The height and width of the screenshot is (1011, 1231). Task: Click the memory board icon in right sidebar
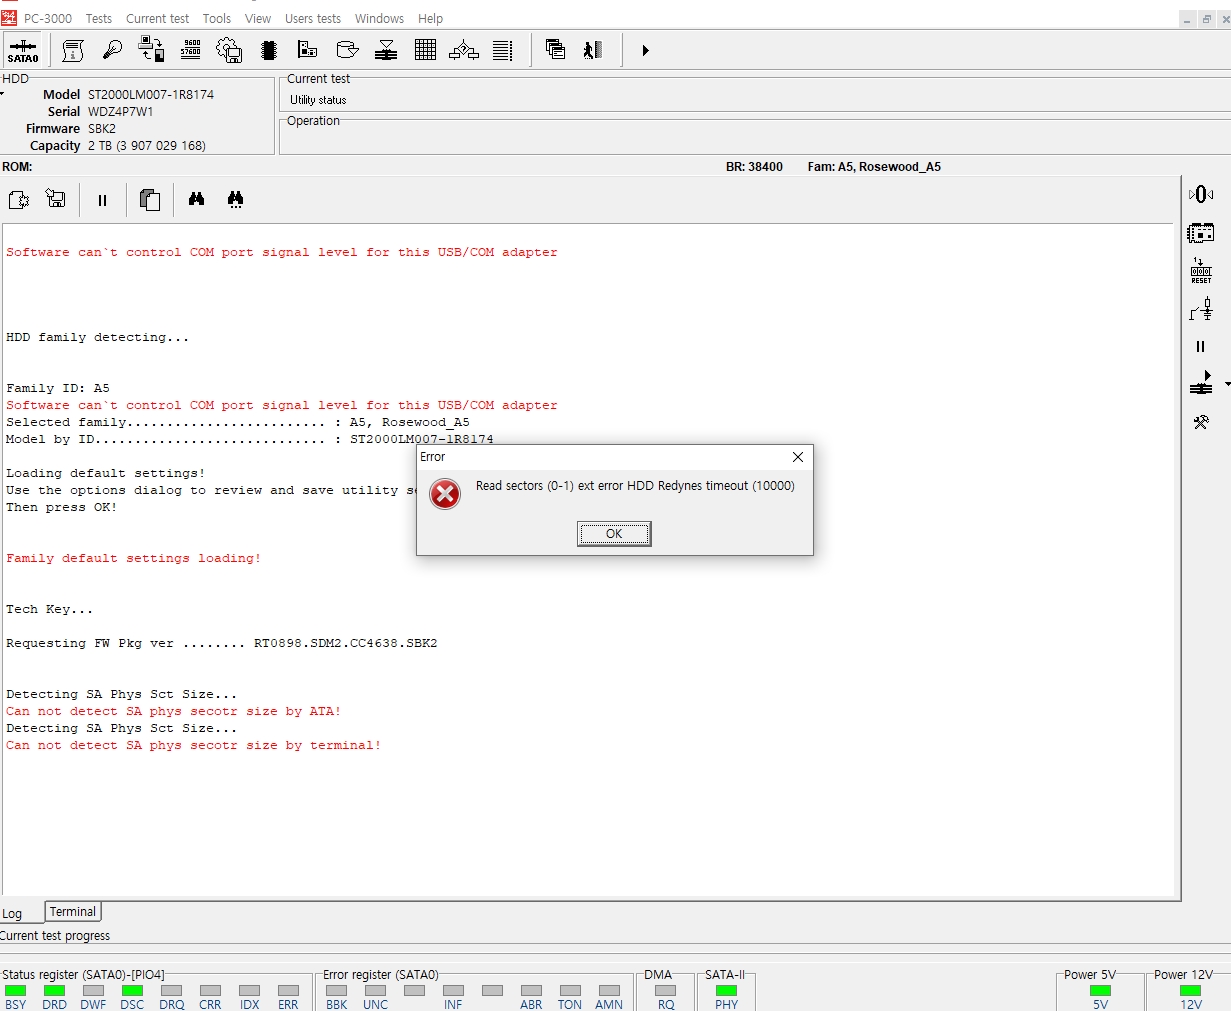click(x=1201, y=233)
